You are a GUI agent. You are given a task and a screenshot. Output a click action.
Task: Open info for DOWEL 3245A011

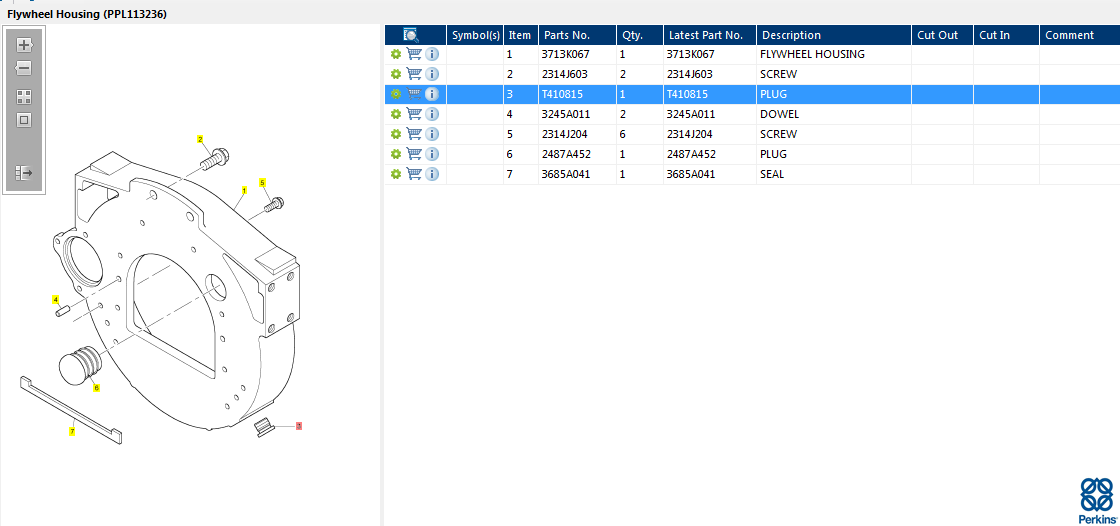[x=432, y=114]
